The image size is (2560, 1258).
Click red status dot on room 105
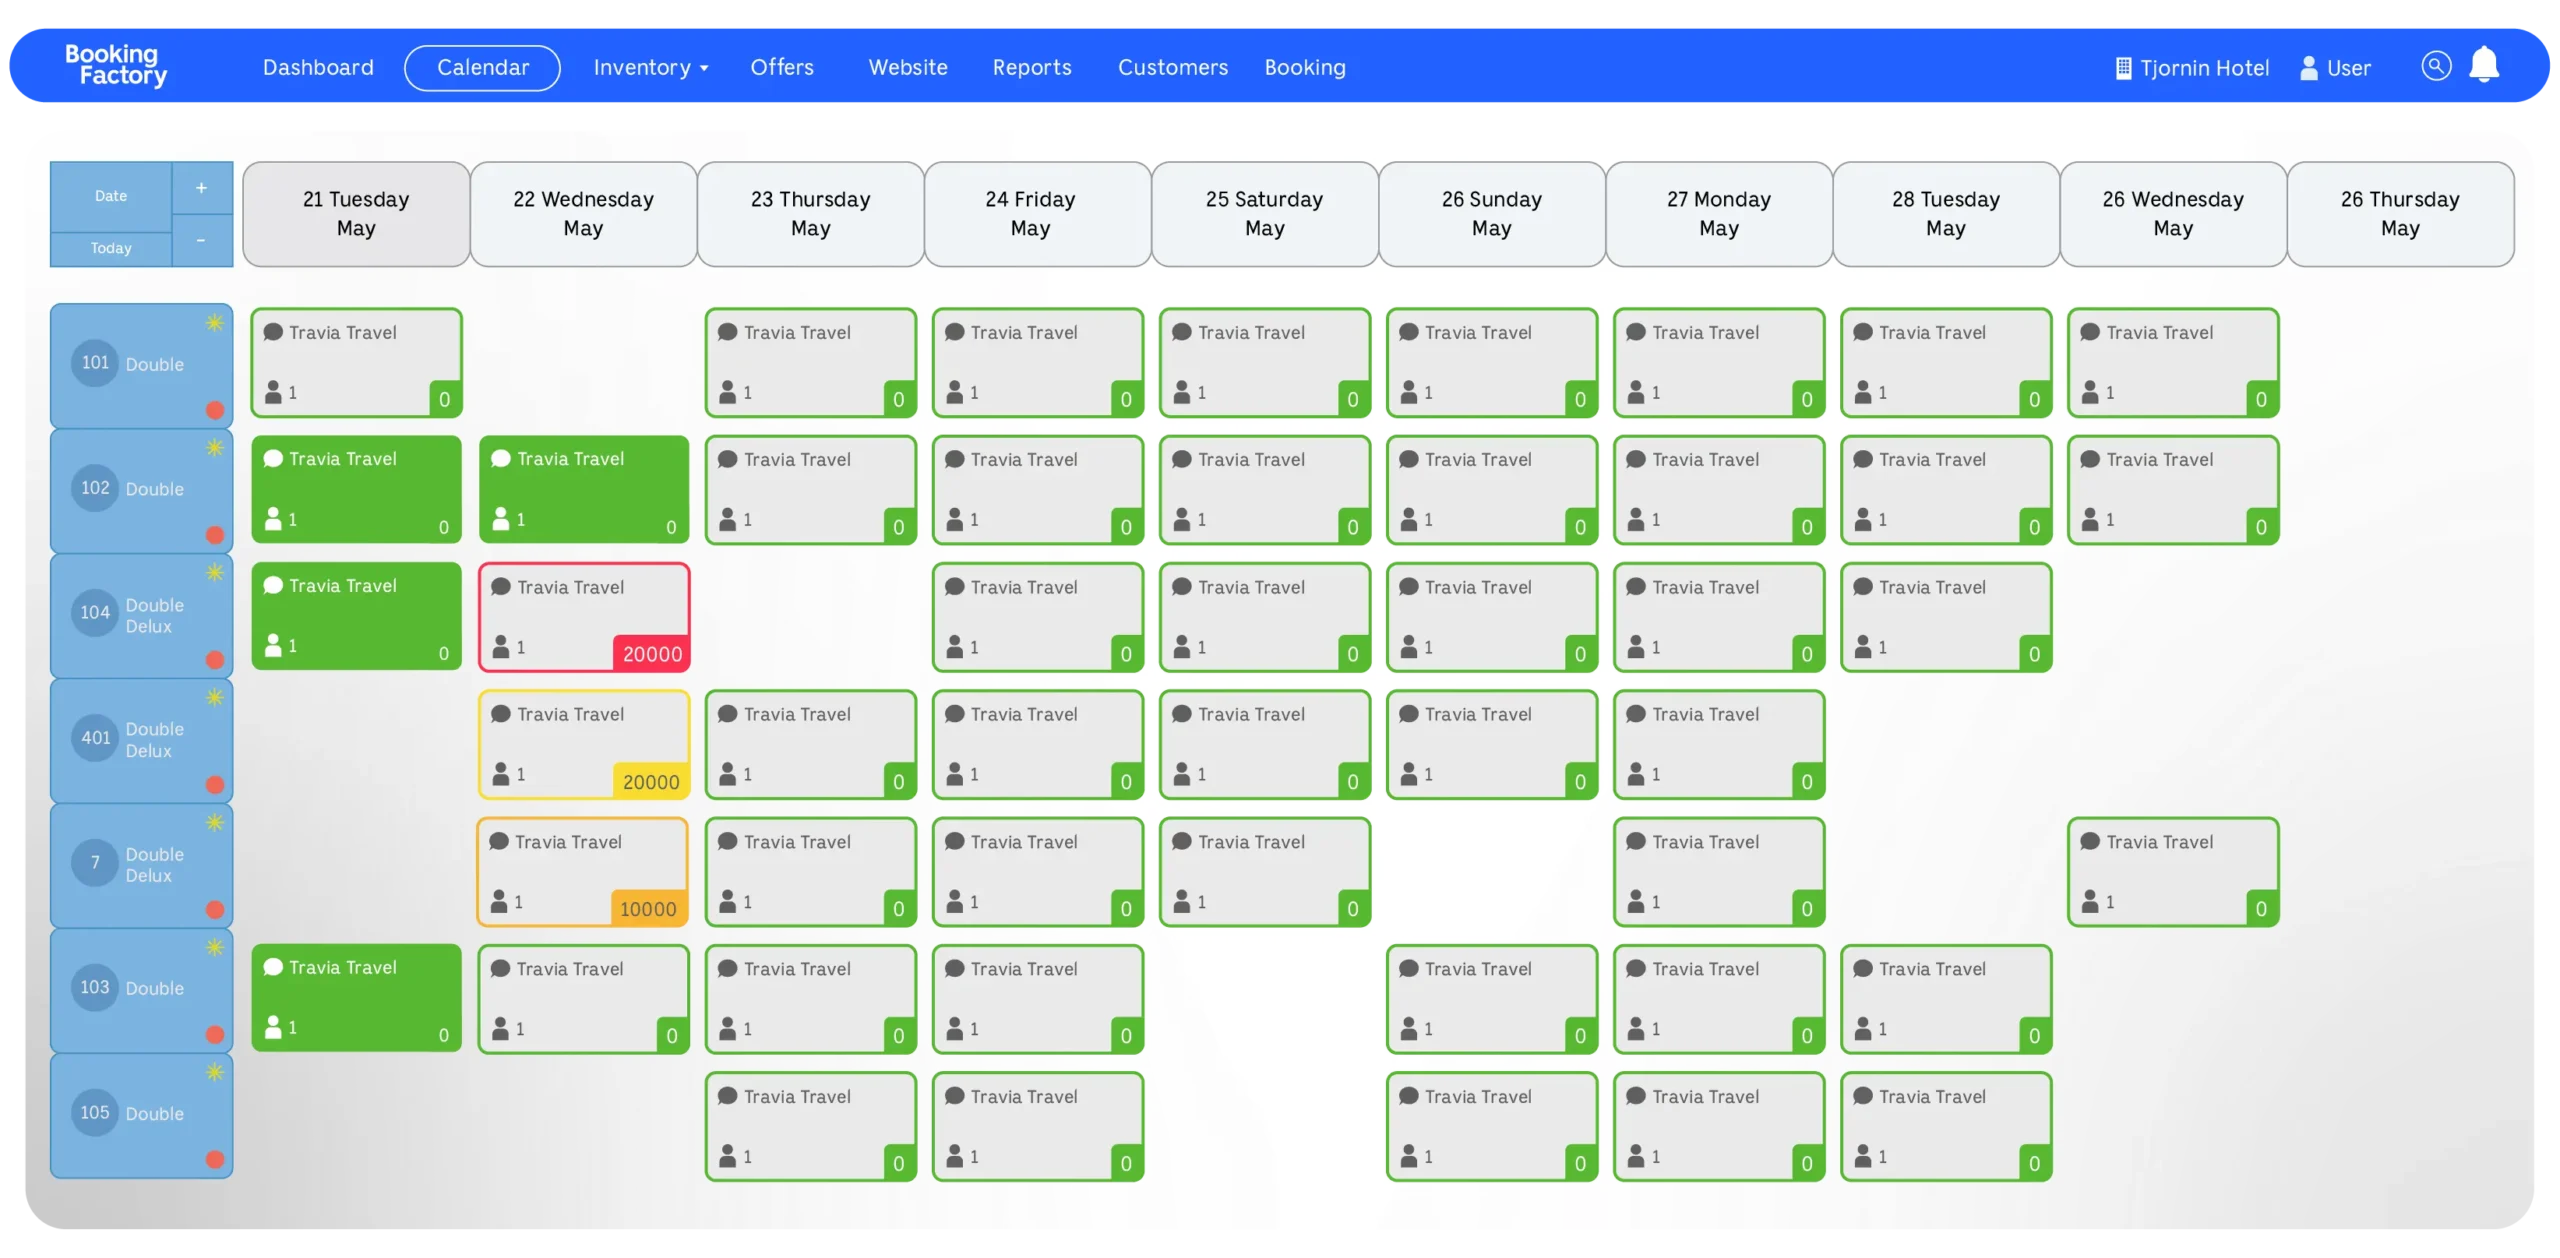[214, 1160]
